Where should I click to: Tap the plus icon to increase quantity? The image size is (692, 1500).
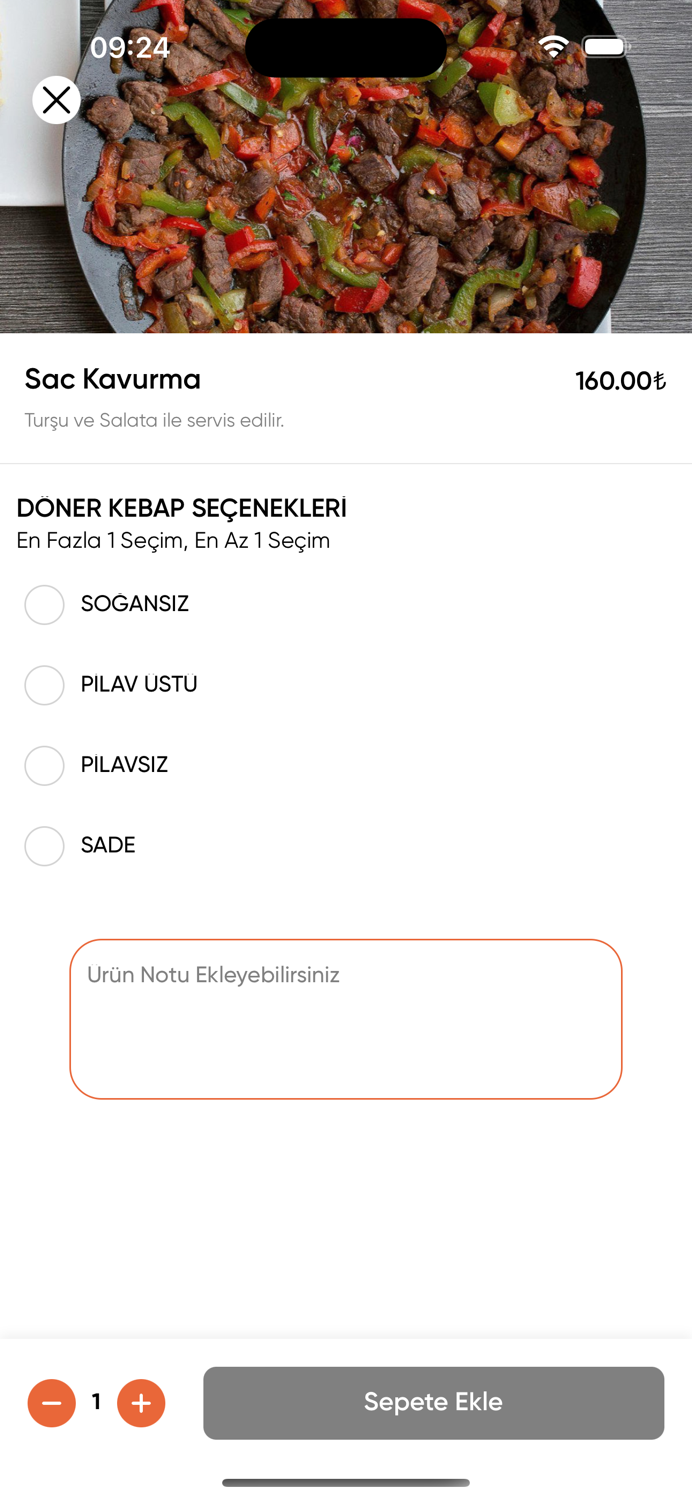coord(141,1403)
